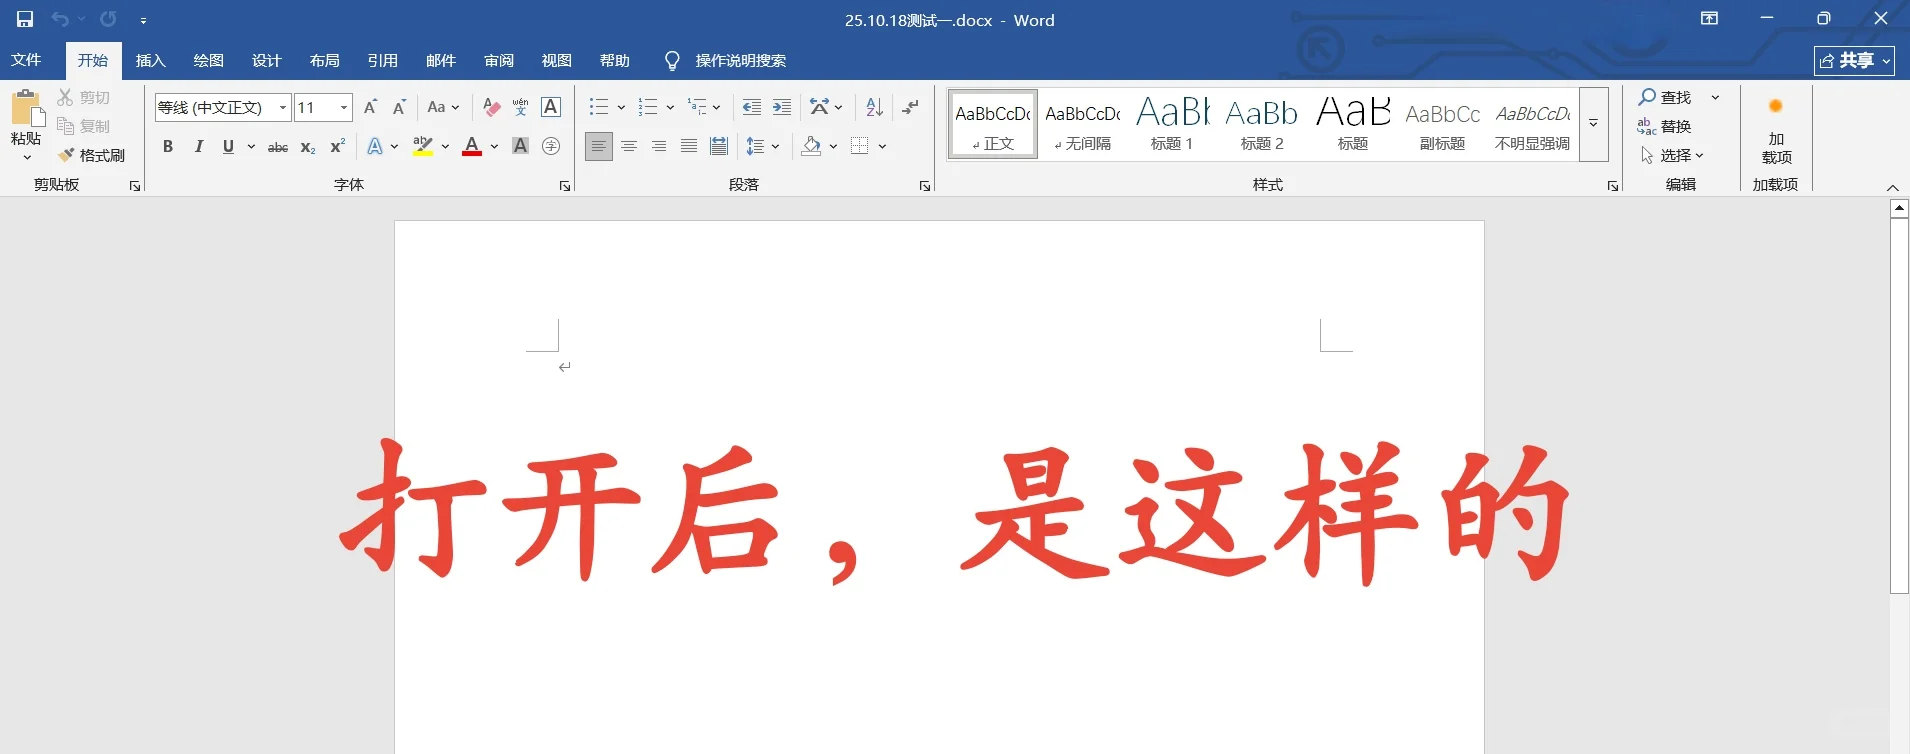Increase font size with the grow font icon

371,107
